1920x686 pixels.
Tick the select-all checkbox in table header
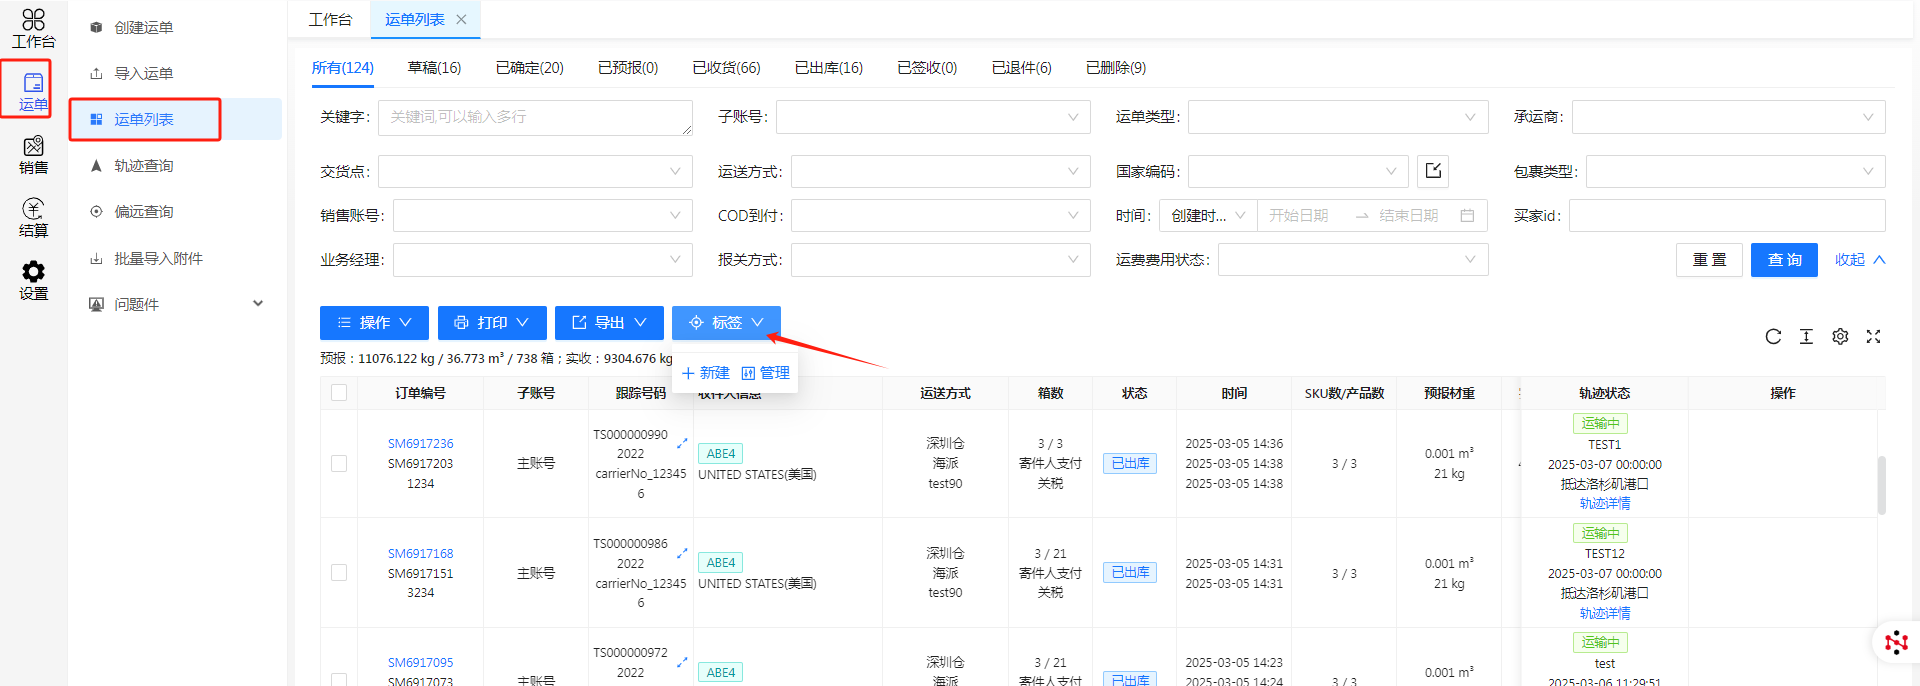[x=339, y=393]
